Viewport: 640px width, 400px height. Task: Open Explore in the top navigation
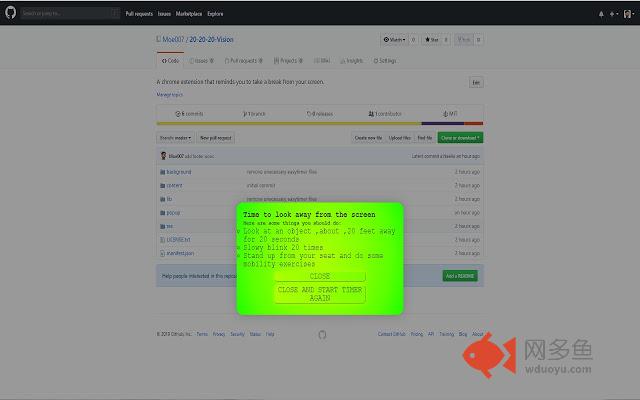[215, 13]
